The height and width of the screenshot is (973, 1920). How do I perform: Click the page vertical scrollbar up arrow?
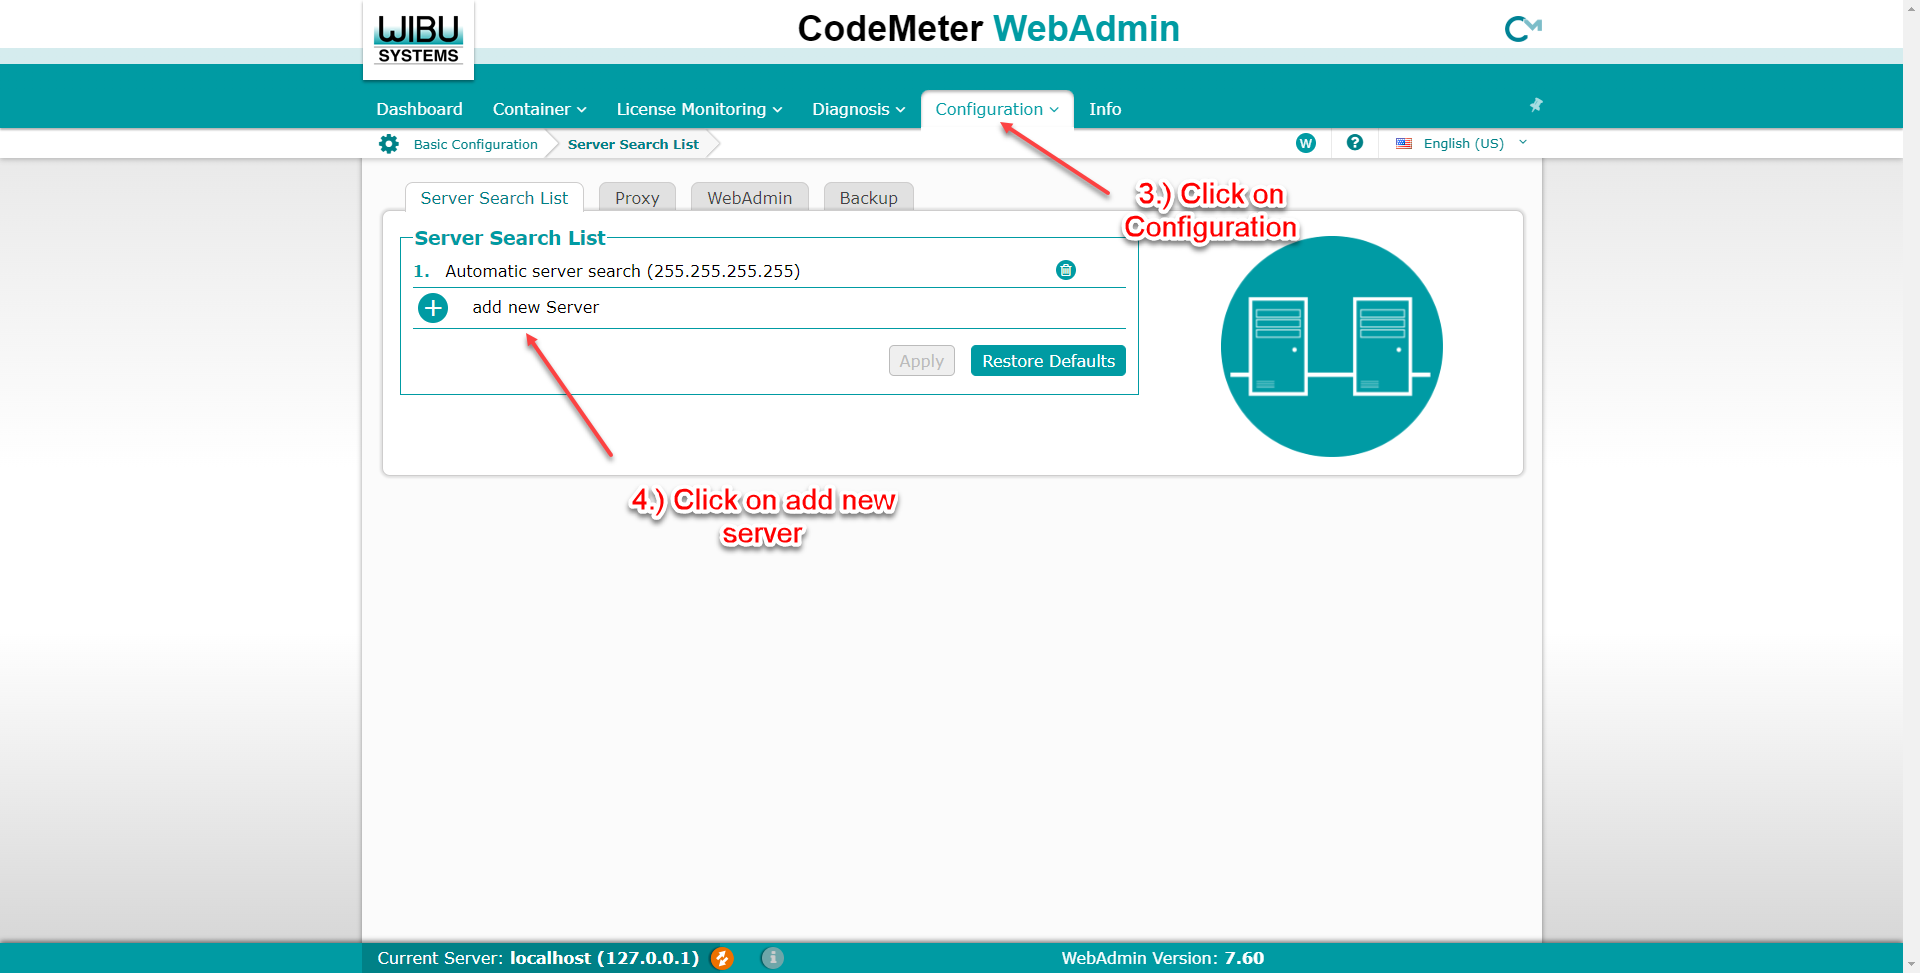point(1911,8)
